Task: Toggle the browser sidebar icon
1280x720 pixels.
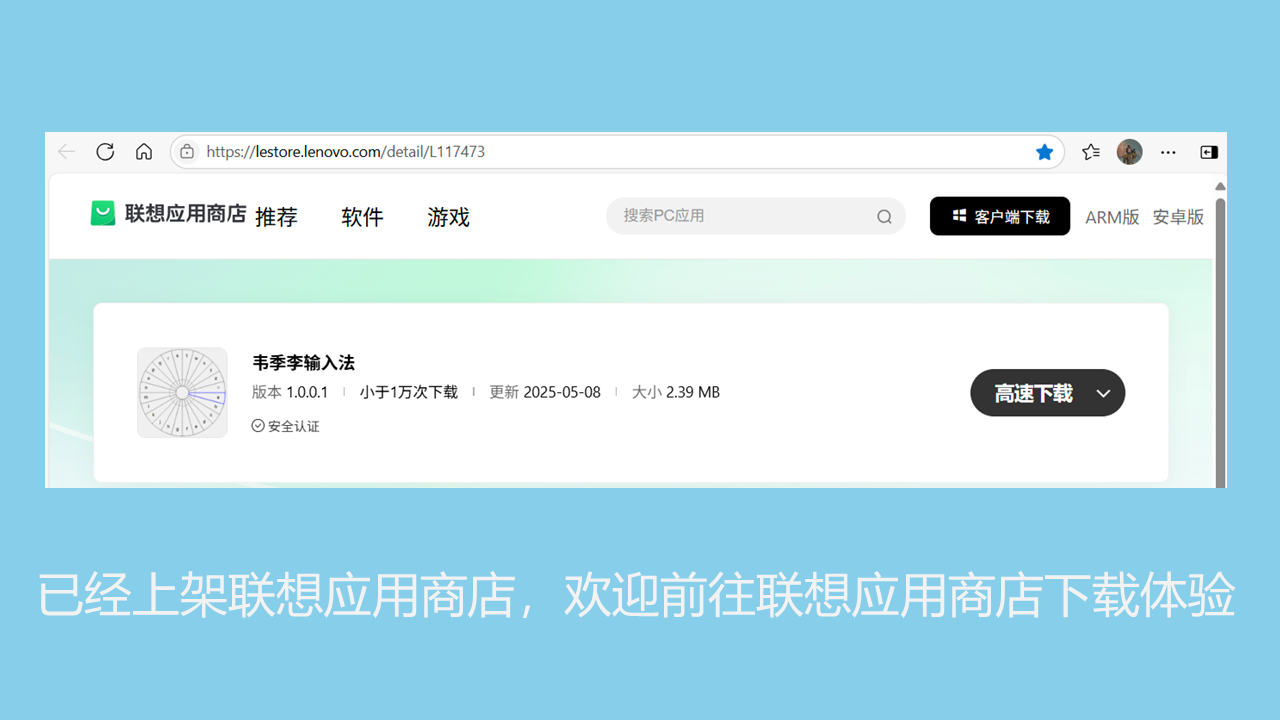Action: [1209, 152]
